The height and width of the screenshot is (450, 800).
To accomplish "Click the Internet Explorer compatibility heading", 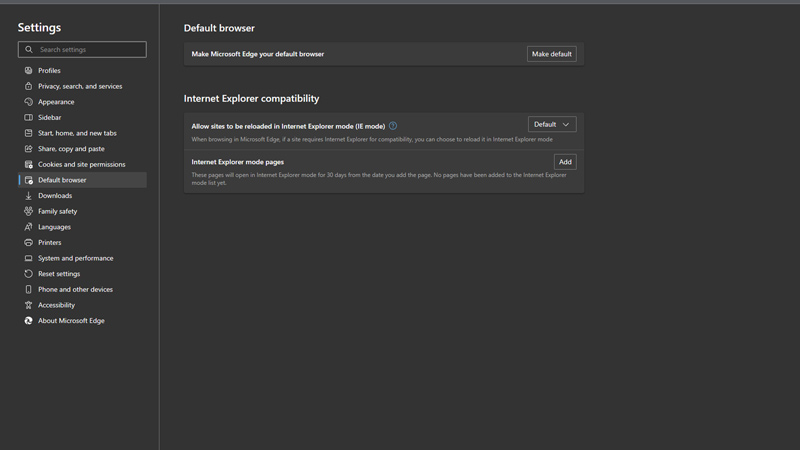I will (x=252, y=98).
